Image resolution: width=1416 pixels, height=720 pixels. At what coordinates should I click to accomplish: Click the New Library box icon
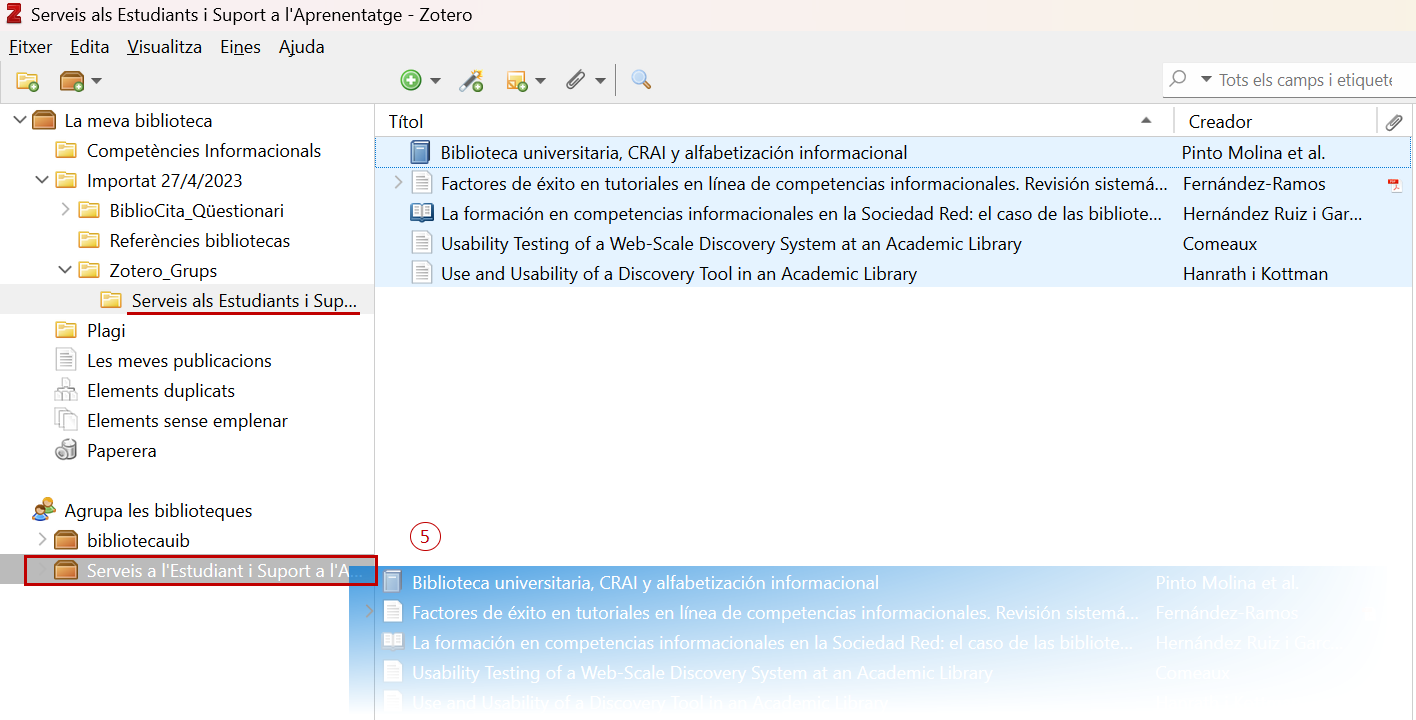(x=71, y=81)
